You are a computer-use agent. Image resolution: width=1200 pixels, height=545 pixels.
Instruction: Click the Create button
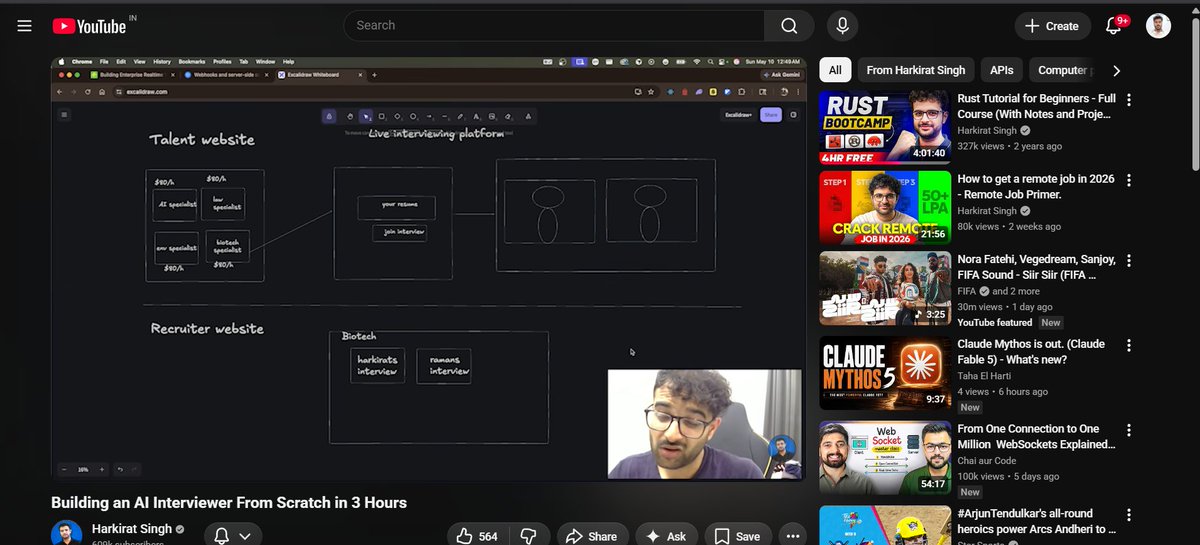pos(1051,26)
